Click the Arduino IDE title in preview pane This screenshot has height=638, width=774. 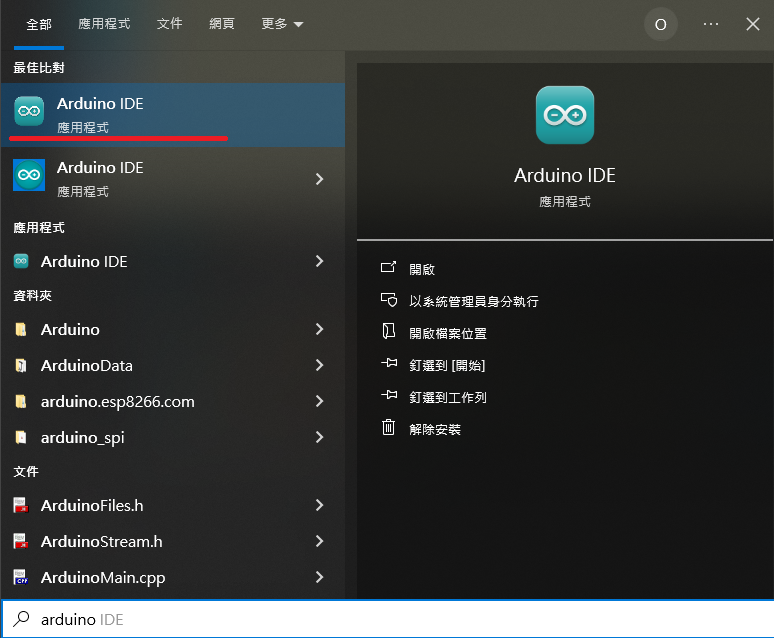click(565, 175)
